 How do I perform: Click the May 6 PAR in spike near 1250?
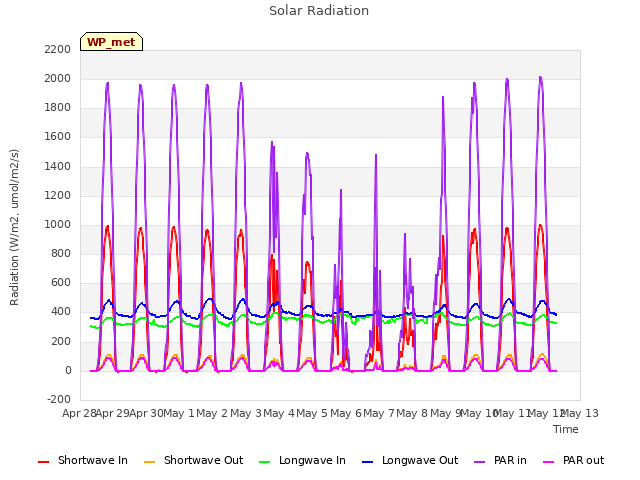[x=341, y=190]
